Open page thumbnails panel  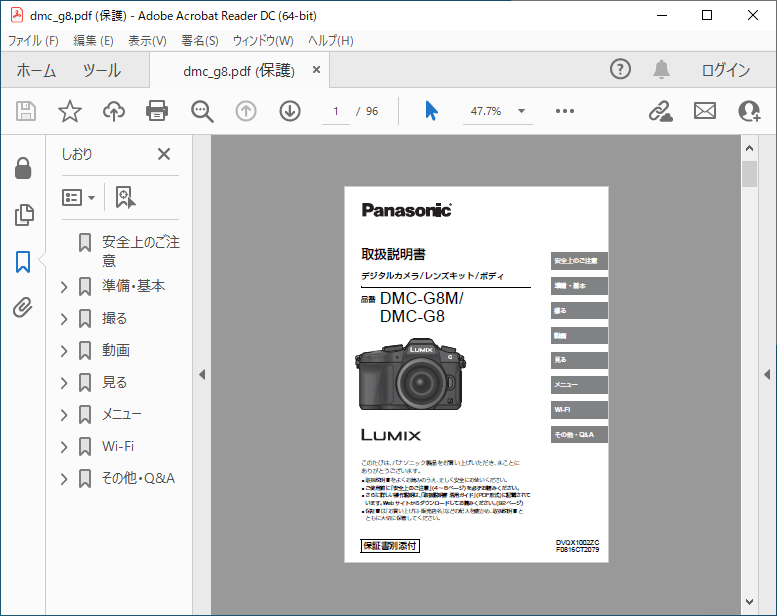click(x=24, y=215)
